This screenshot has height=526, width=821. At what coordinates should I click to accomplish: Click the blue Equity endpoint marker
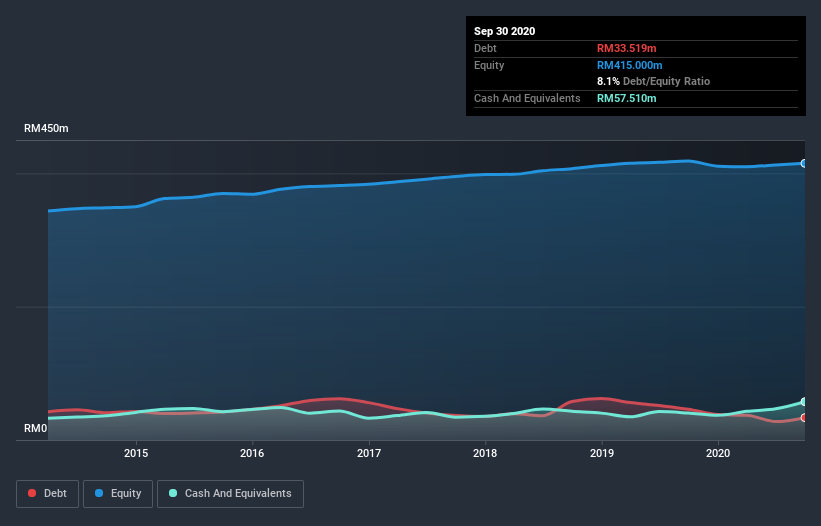click(804, 164)
